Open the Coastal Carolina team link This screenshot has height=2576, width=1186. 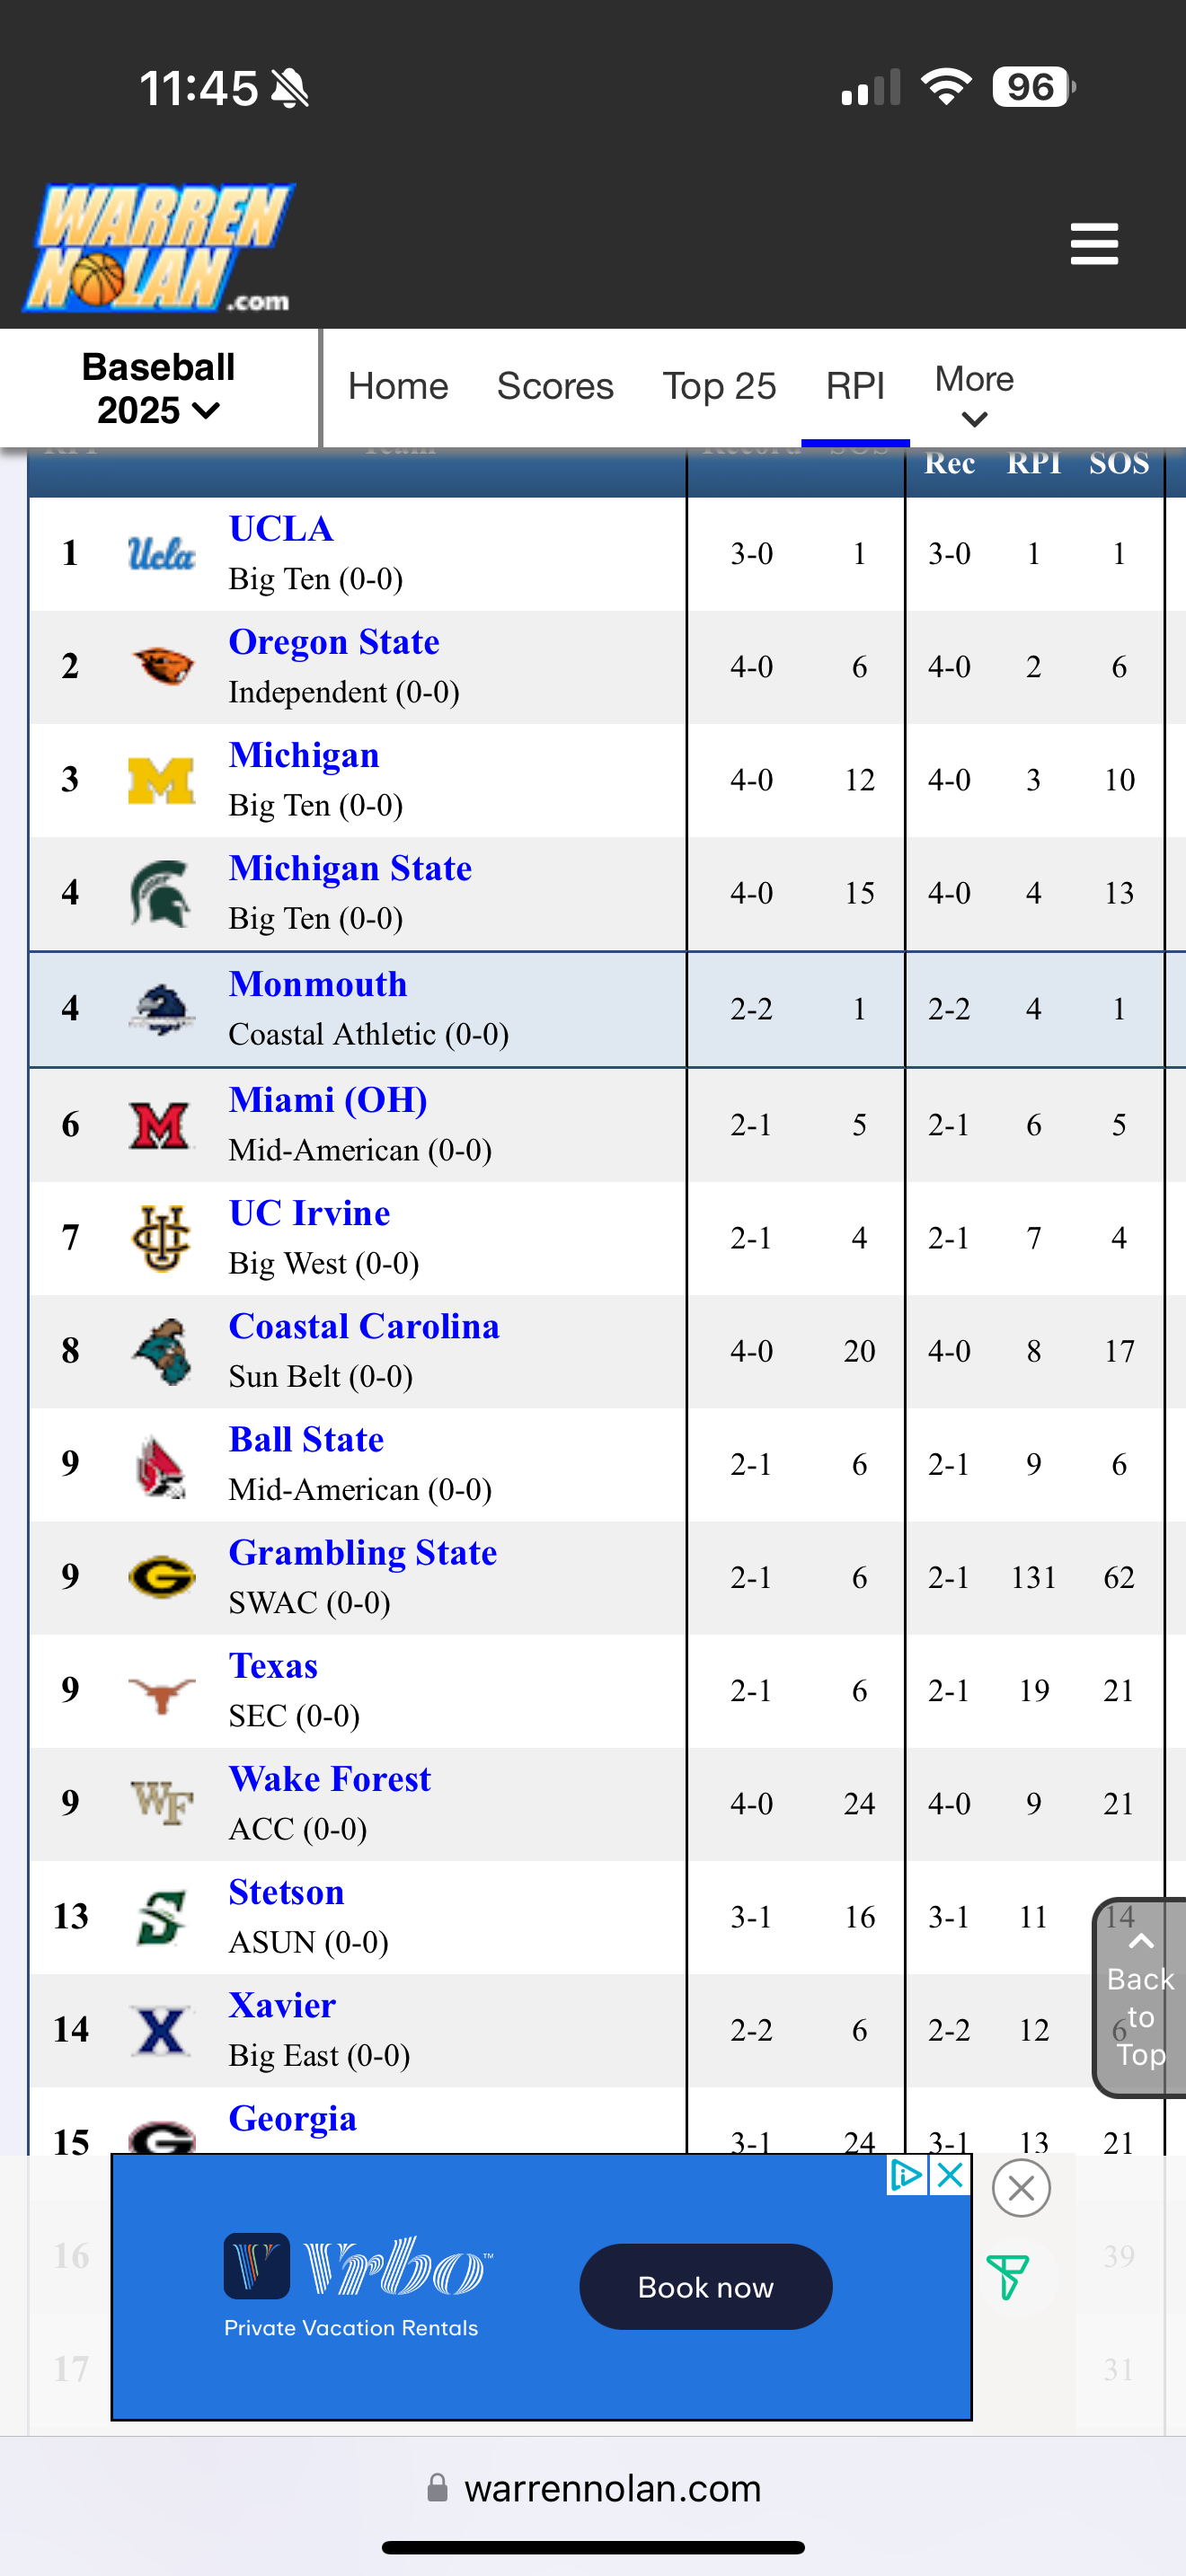point(364,1326)
